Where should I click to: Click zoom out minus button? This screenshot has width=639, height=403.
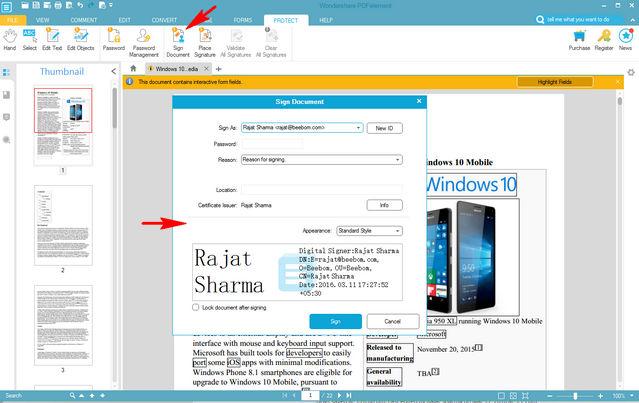coord(549,396)
